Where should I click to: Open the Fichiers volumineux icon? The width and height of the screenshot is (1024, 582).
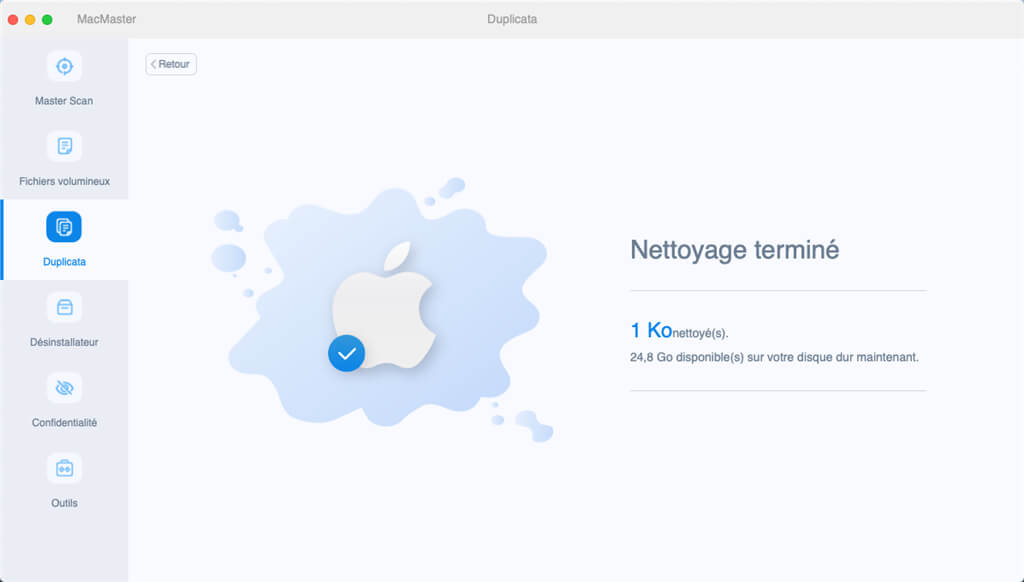pyautogui.click(x=64, y=146)
